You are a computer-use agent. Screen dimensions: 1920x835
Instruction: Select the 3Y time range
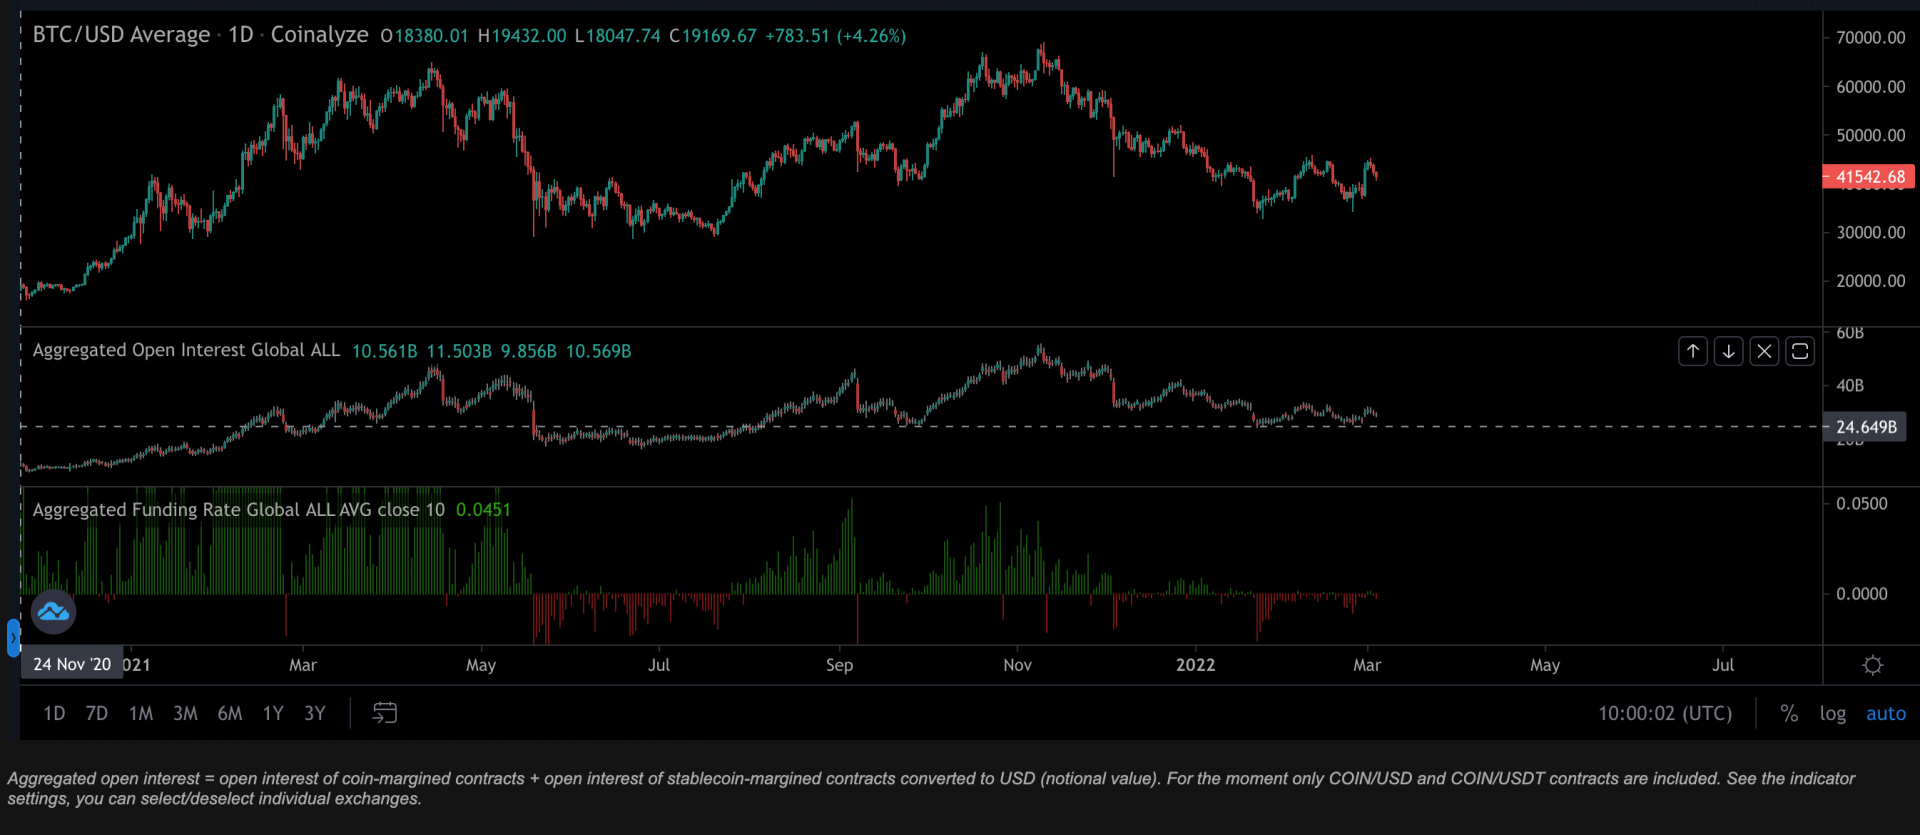315,713
